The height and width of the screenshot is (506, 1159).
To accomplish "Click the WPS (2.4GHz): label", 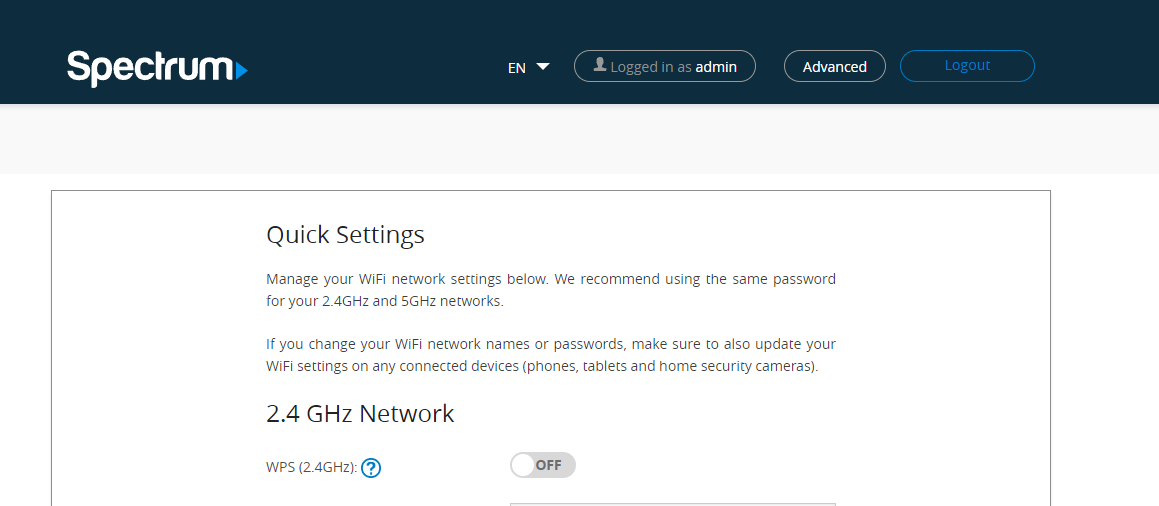I will point(312,468).
